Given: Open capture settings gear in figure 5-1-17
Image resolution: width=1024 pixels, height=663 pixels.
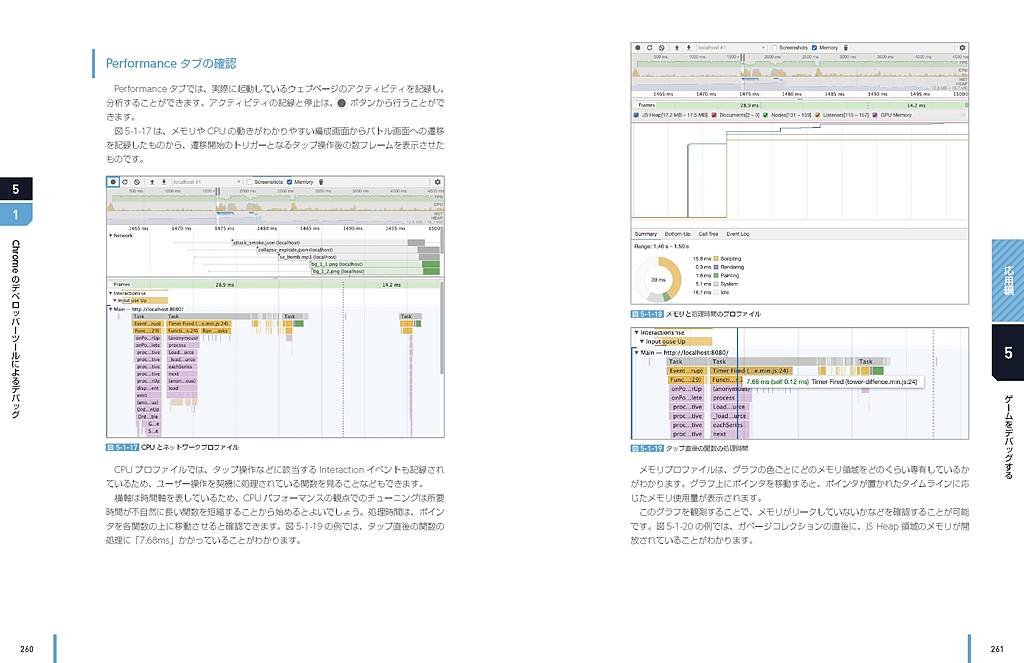Looking at the screenshot, I should 438,182.
